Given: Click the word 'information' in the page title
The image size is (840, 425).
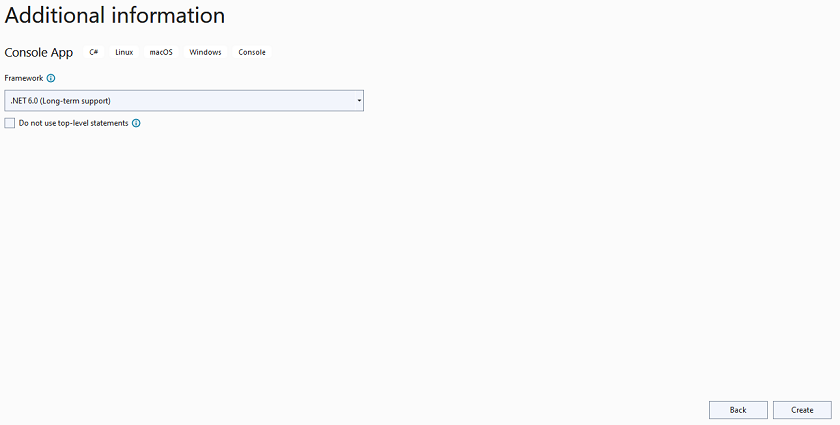Looking at the screenshot, I should coord(168,15).
